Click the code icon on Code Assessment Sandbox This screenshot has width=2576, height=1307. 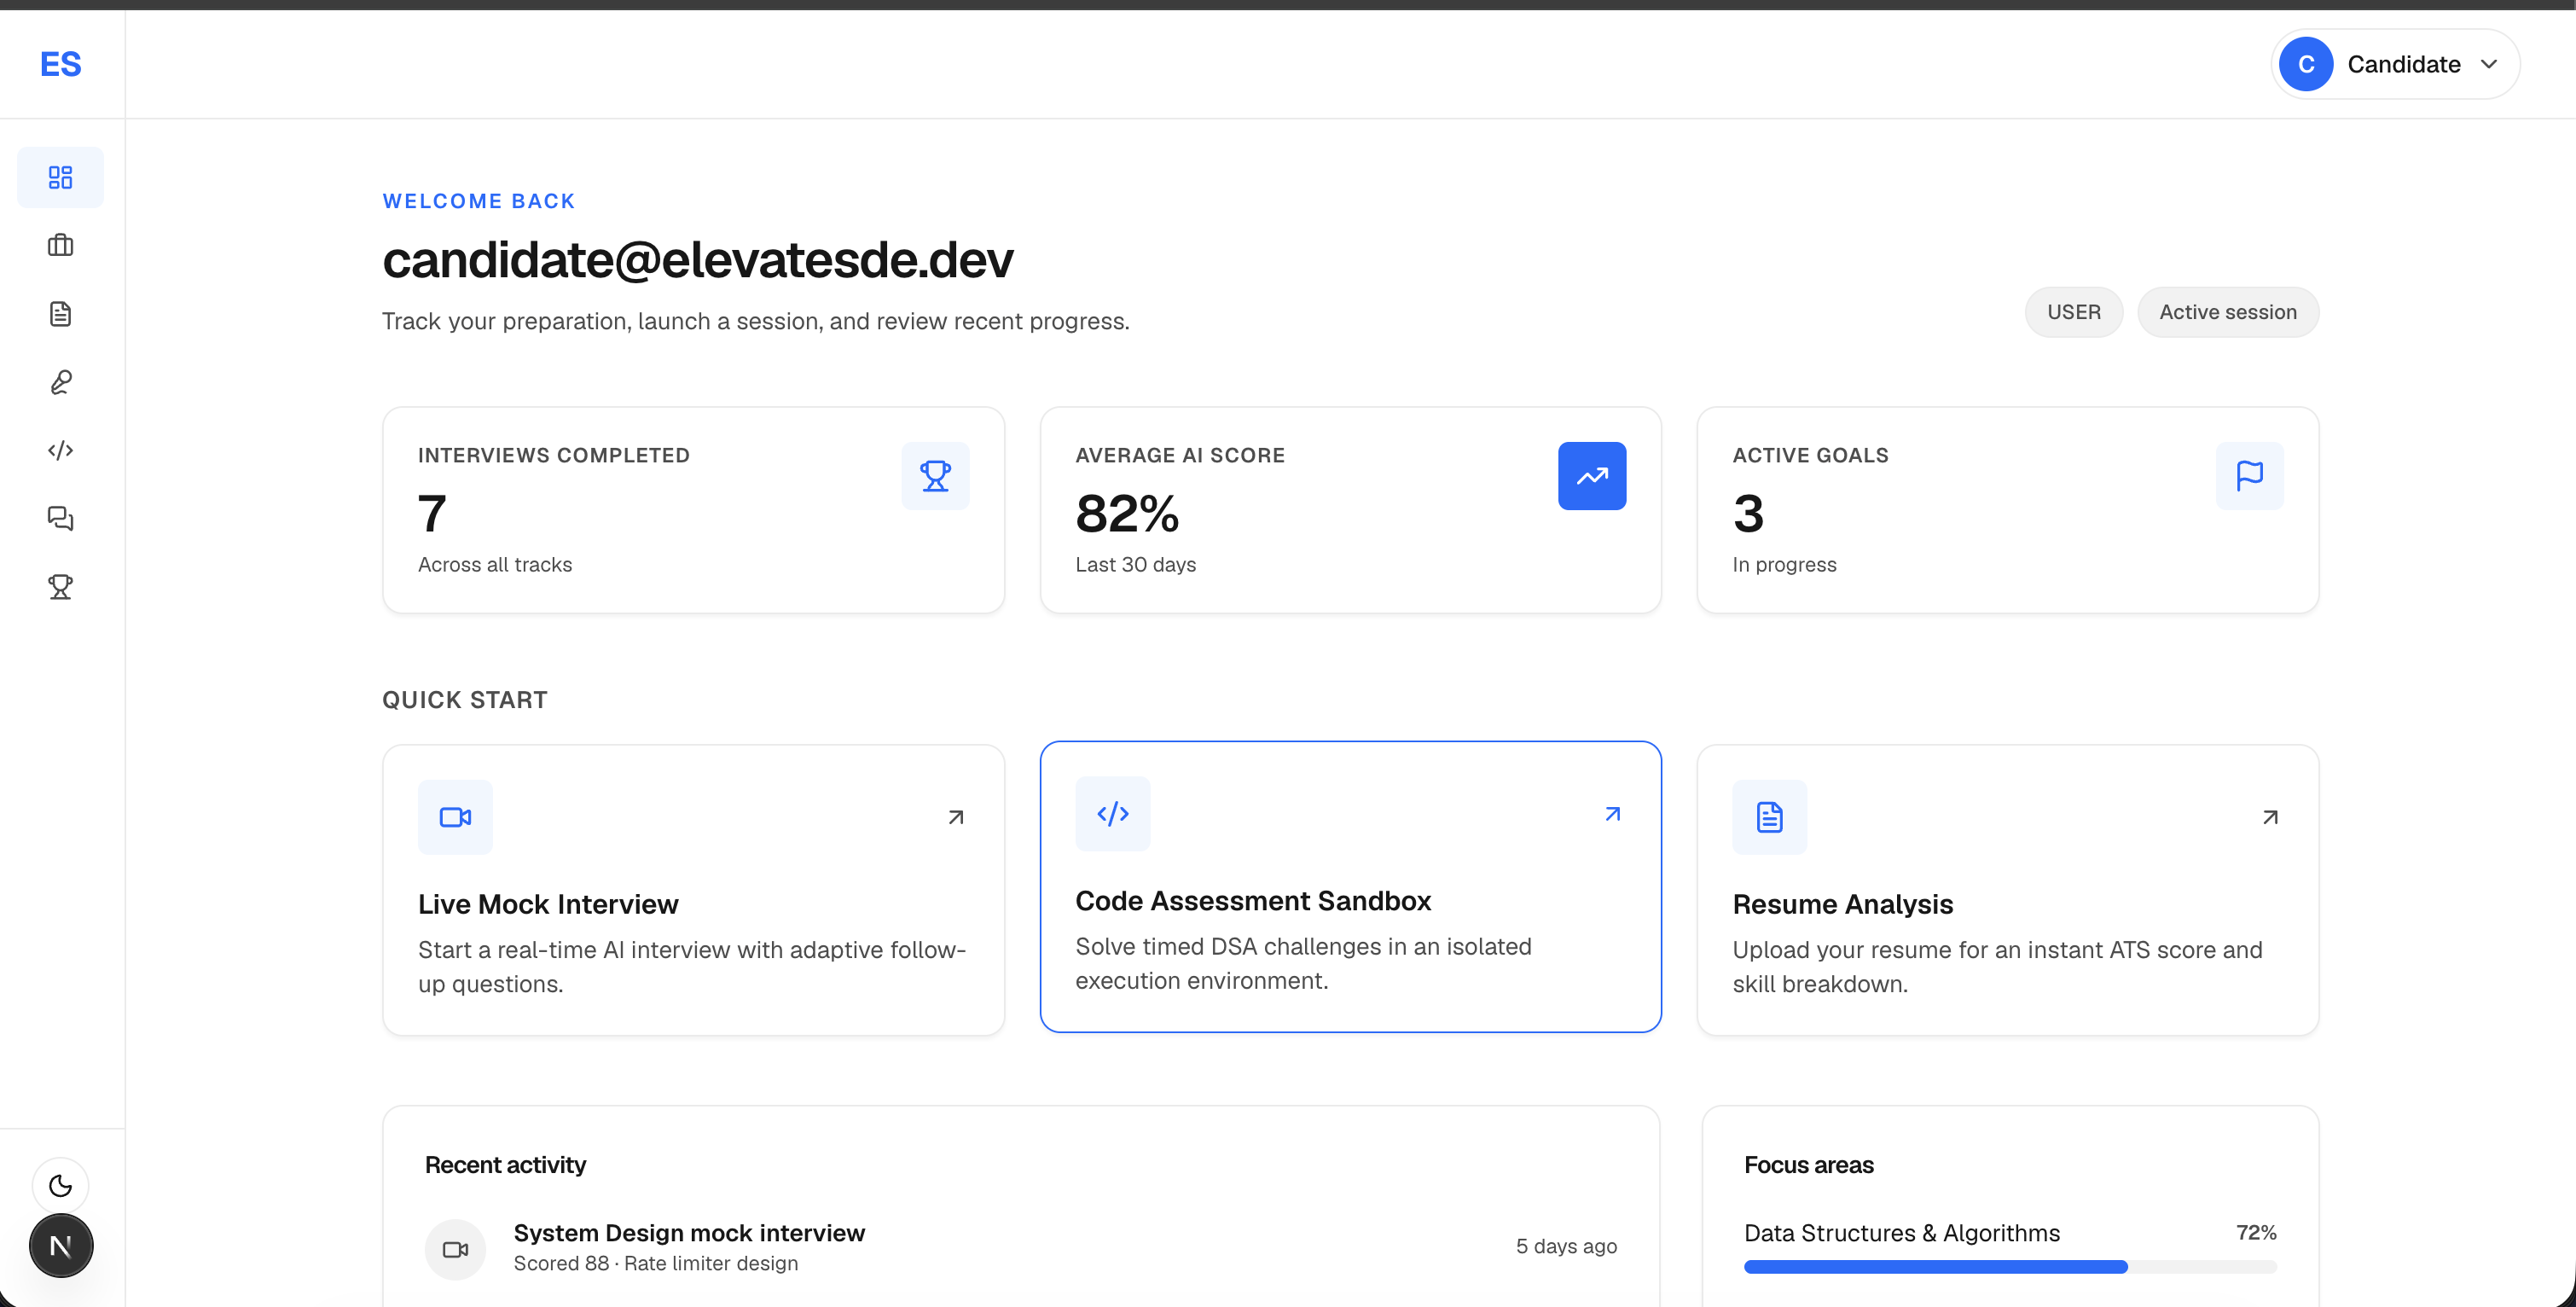(x=1113, y=814)
